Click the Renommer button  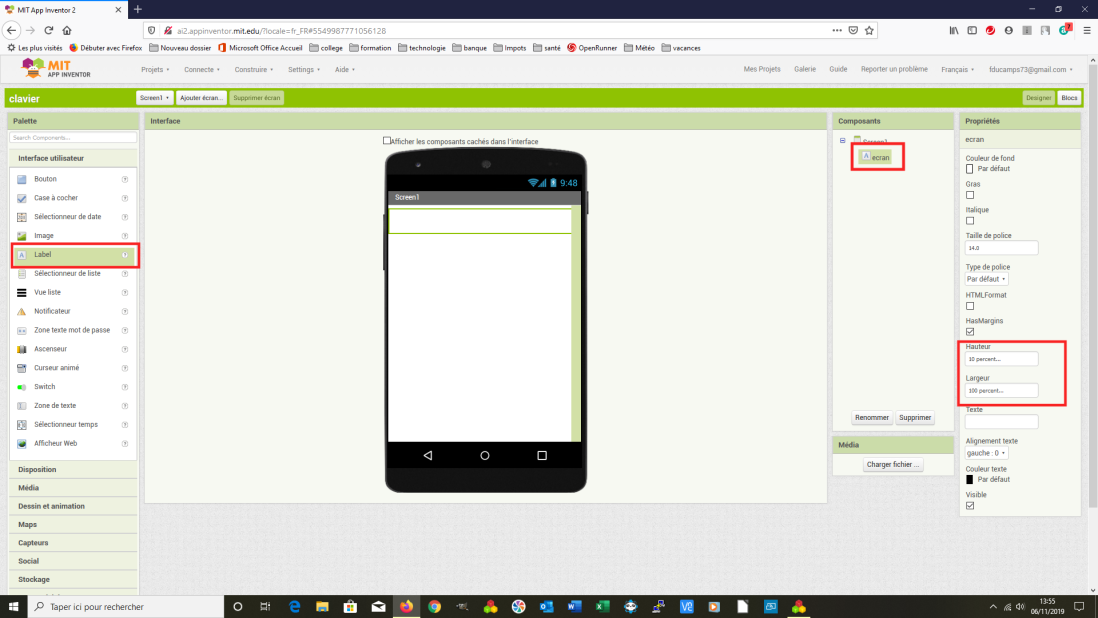(872, 417)
